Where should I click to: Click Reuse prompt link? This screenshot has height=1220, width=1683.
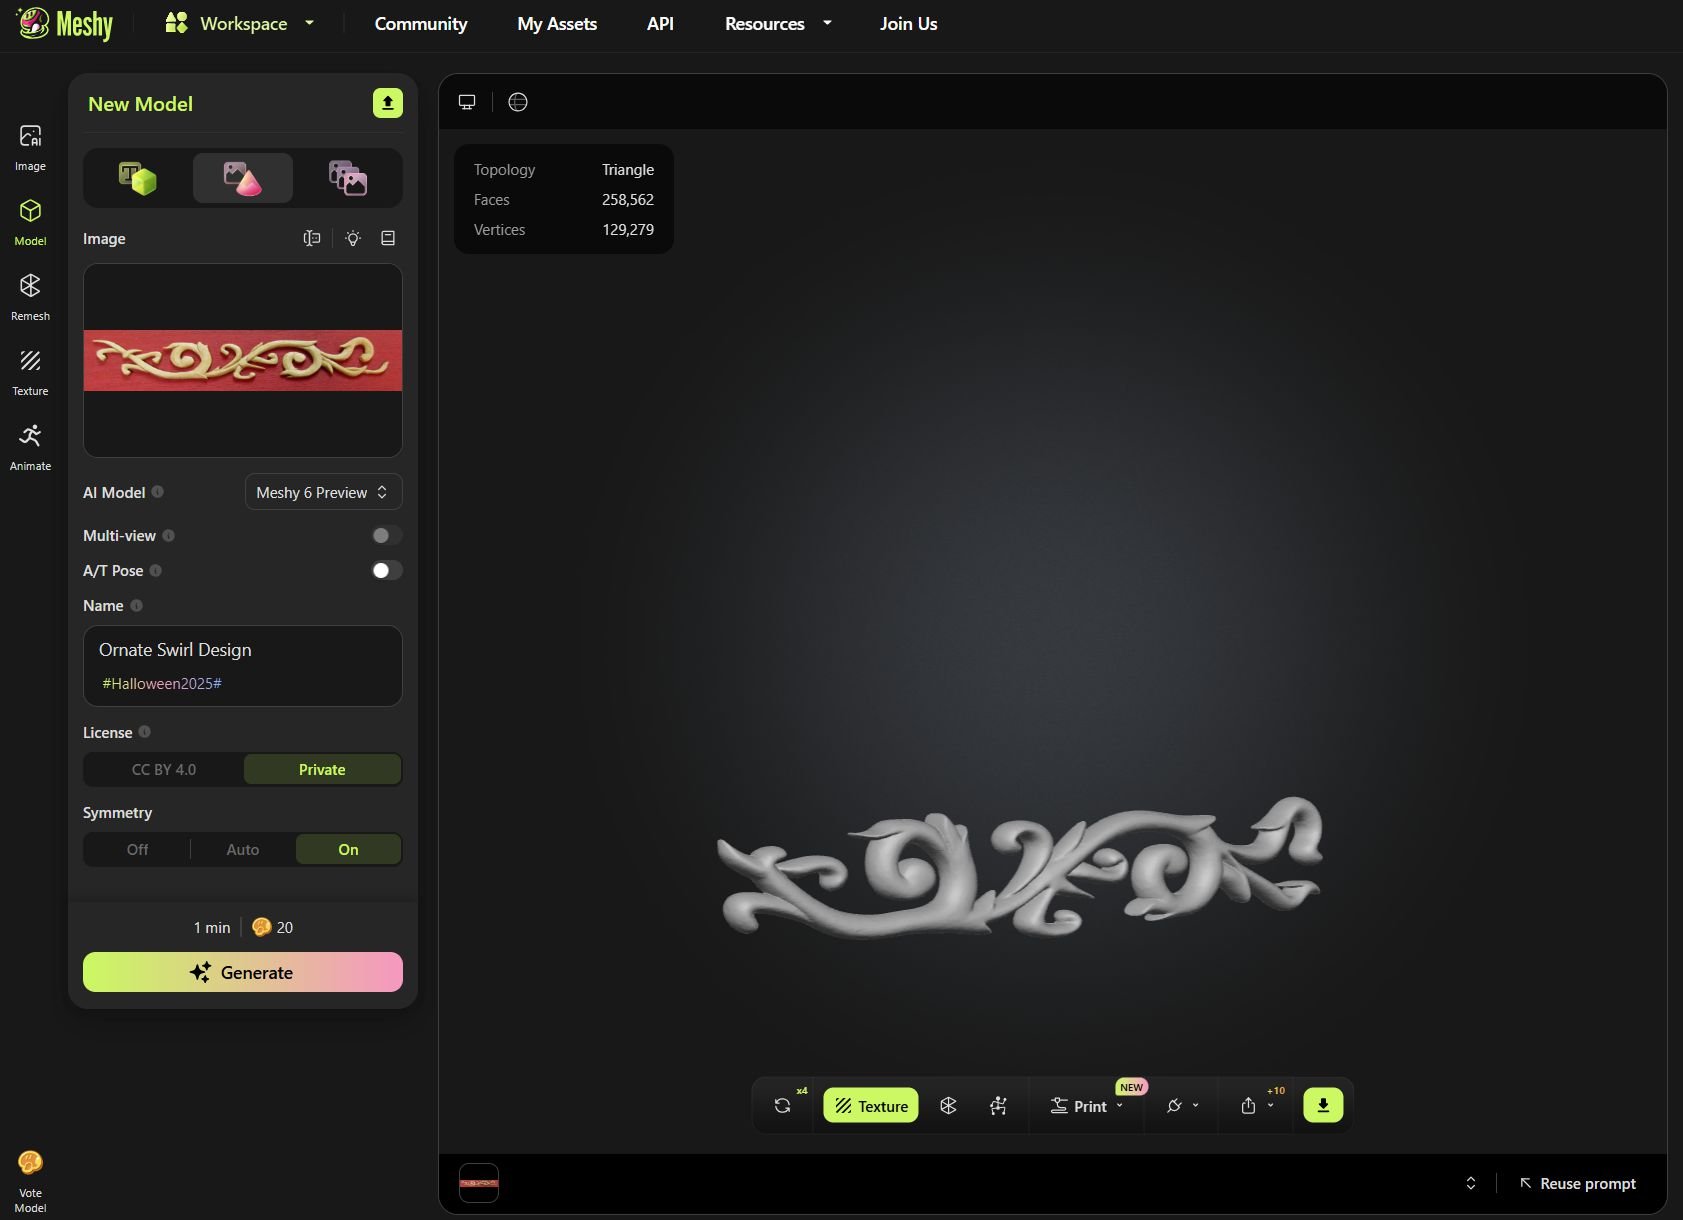(x=1578, y=1183)
